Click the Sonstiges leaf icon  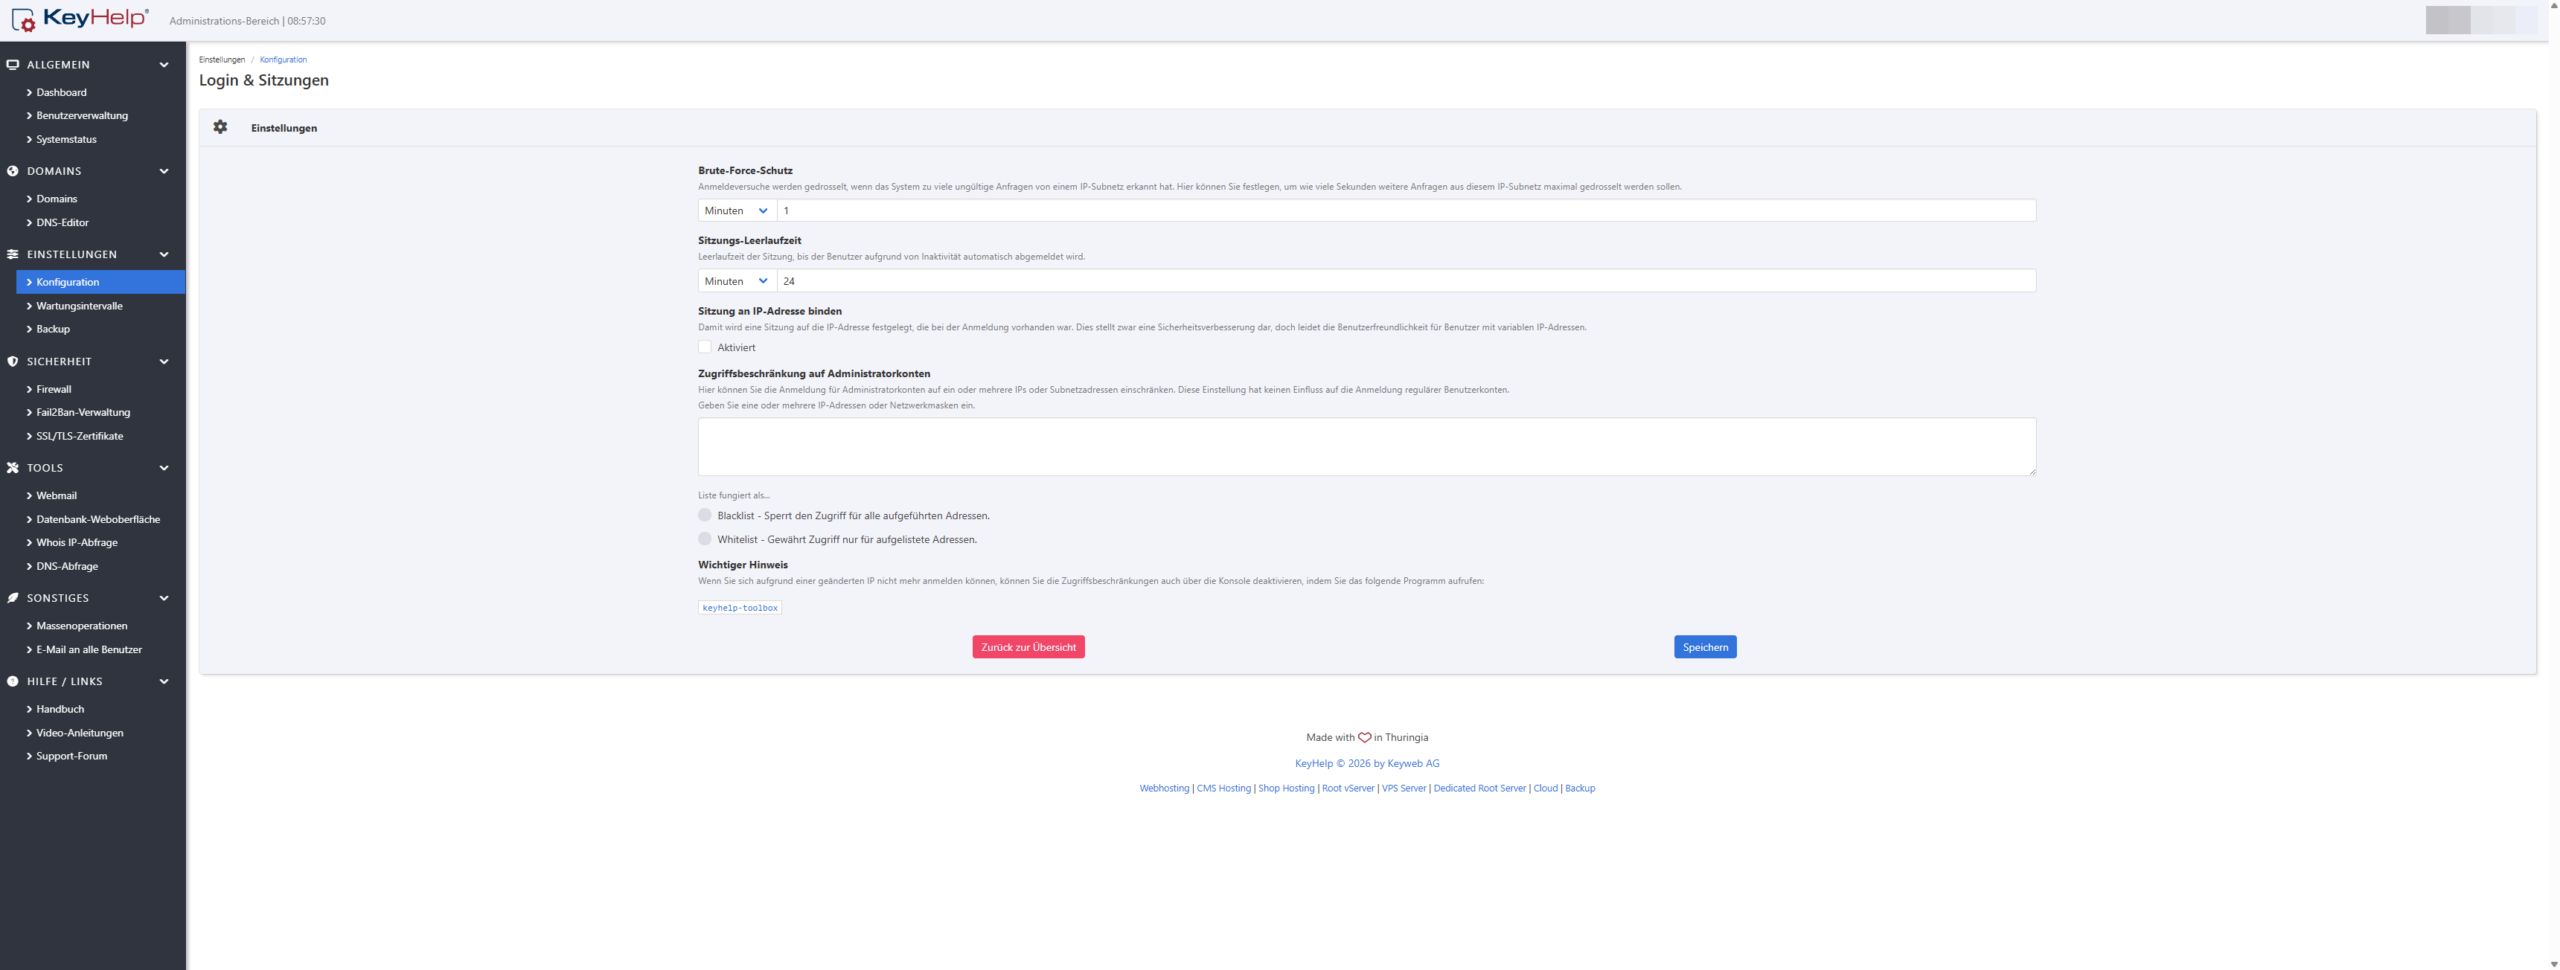tap(13, 598)
